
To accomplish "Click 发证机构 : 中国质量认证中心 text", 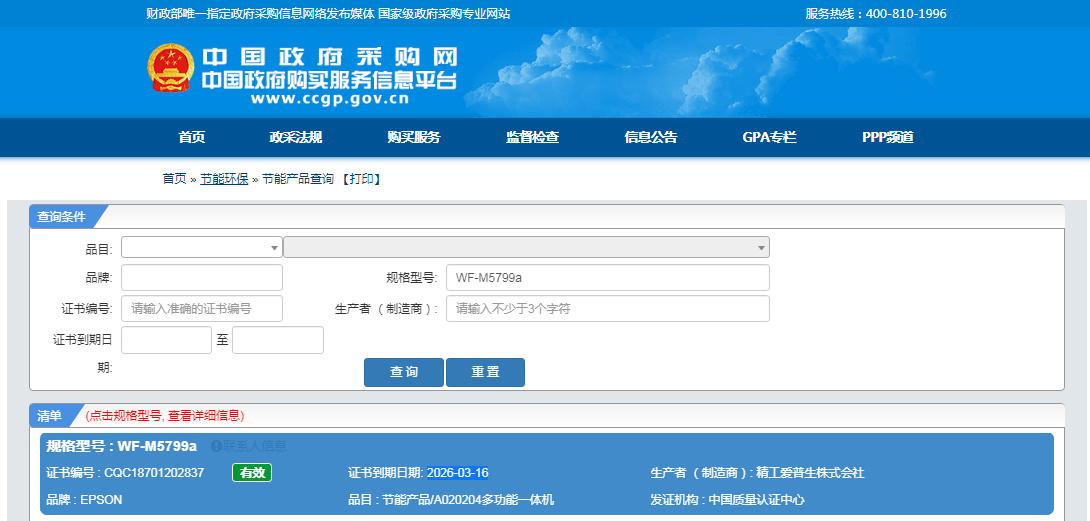I will point(727,499).
